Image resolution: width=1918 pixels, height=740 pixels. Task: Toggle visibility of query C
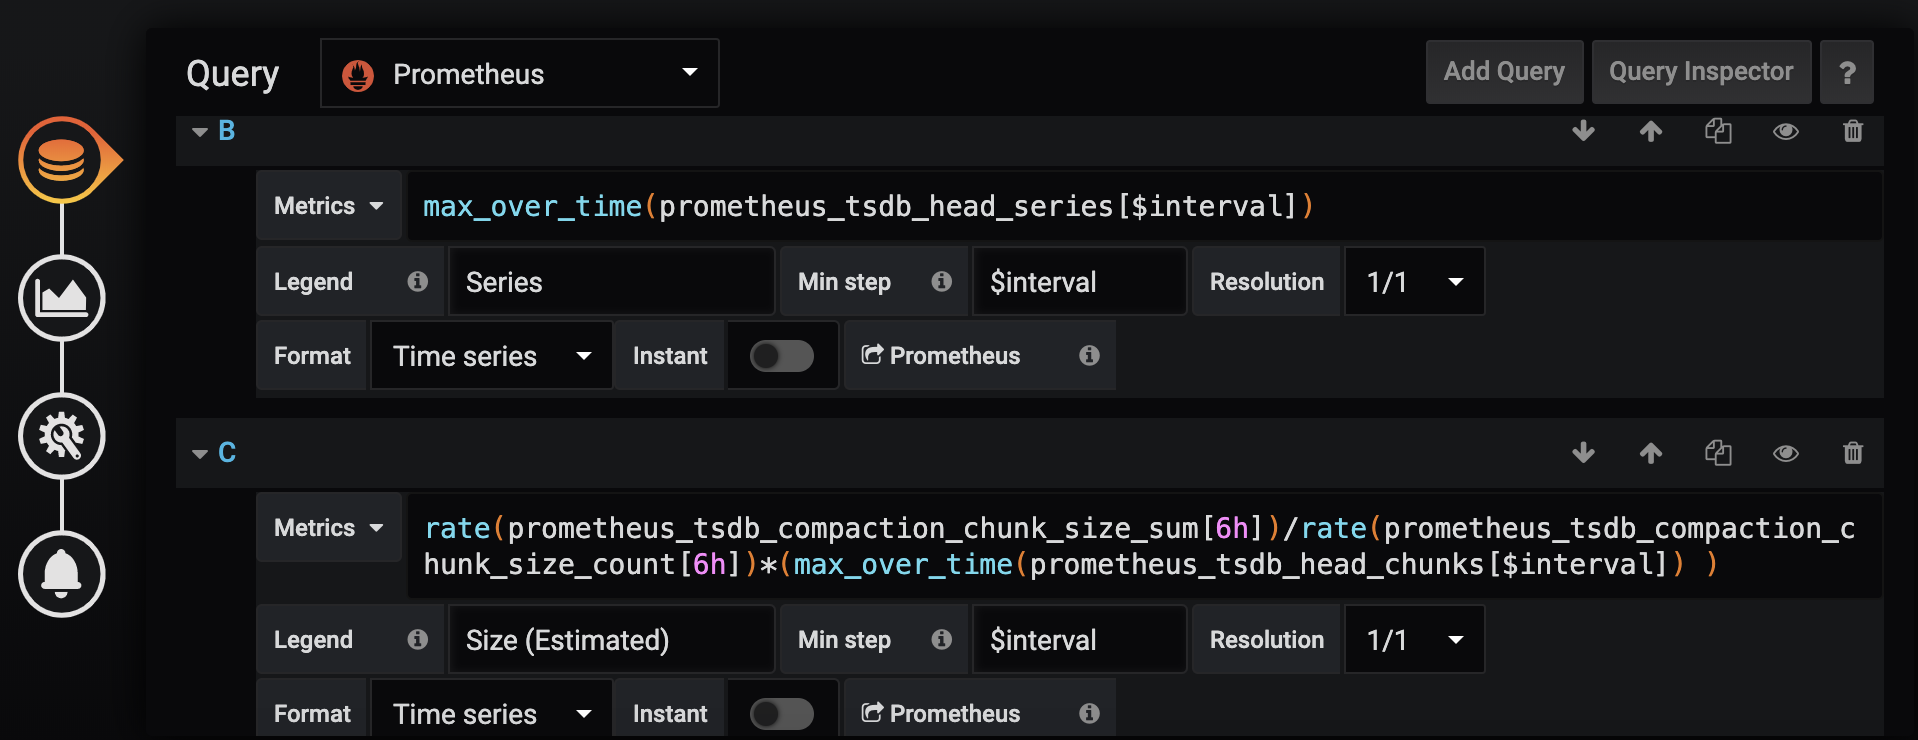pos(1786,453)
